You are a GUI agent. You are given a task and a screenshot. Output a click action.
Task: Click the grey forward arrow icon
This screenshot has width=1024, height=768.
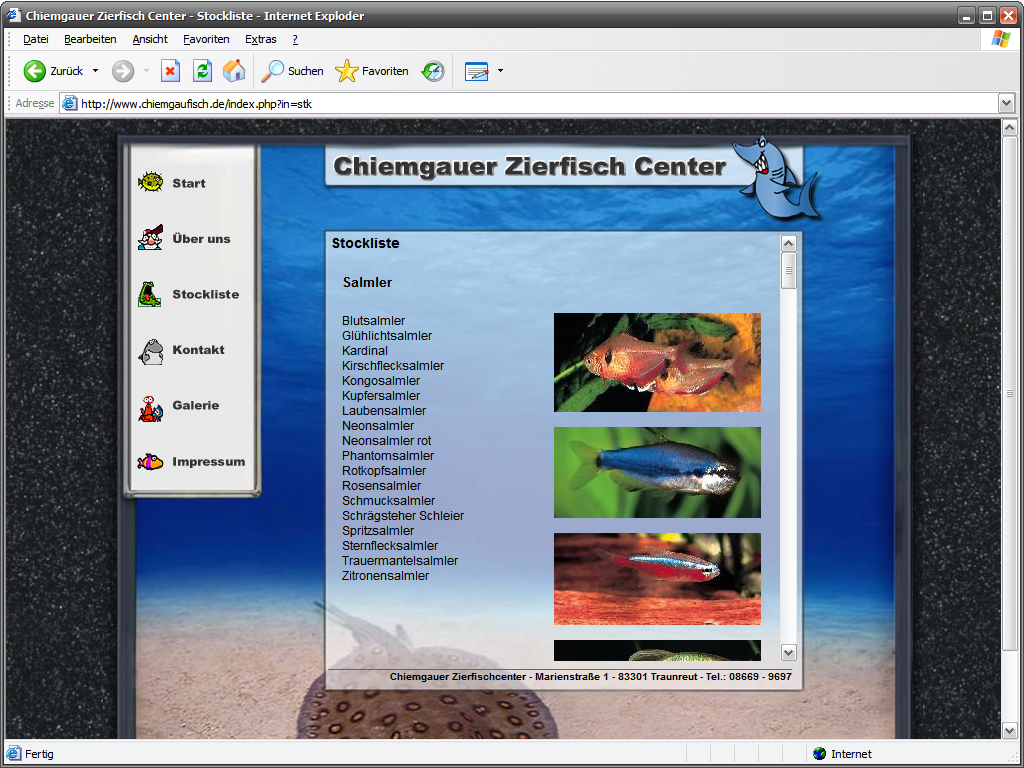(123, 71)
